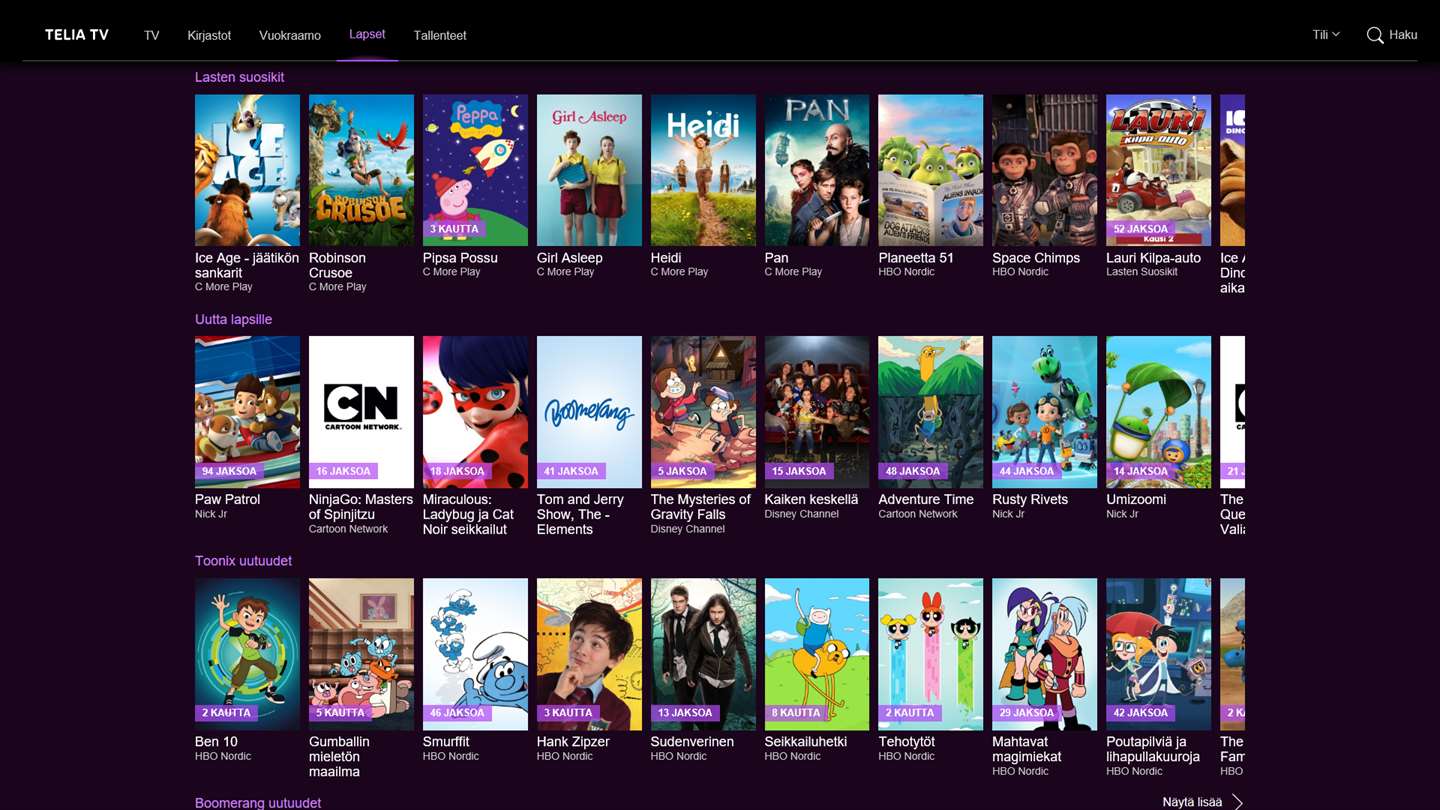The width and height of the screenshot is (1440, 810).
Task: Select the Space Chimps poster
Action: tap(1045, 170)
